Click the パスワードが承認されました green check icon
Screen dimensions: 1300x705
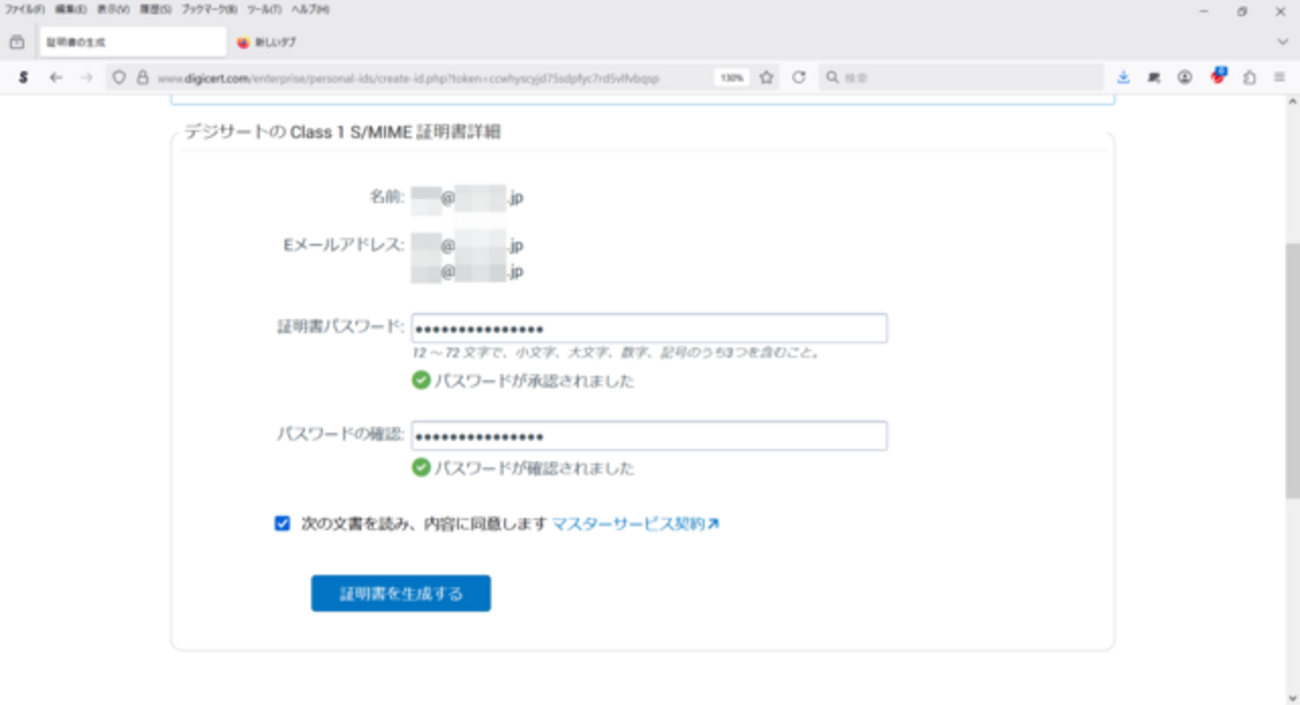click(421, 380)
